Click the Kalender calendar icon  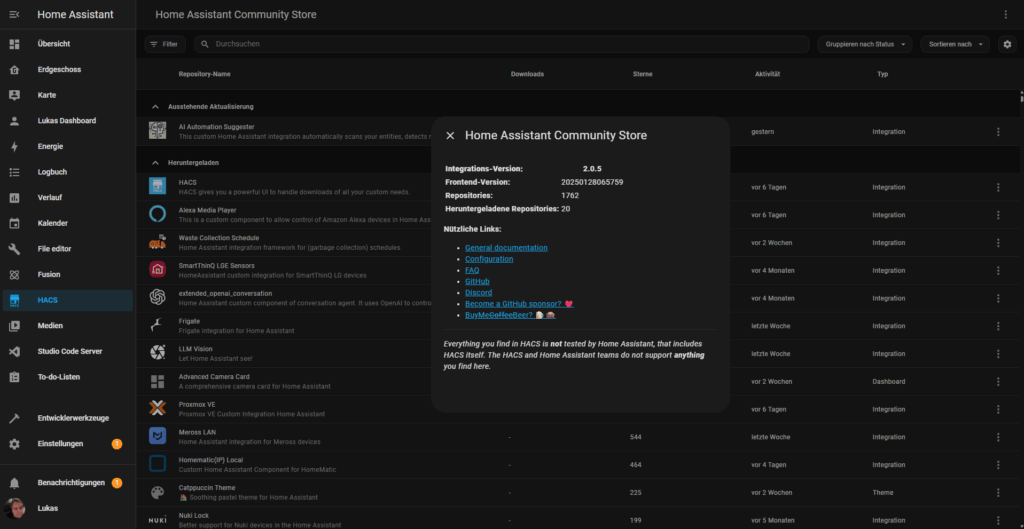(x=14, y=223)
